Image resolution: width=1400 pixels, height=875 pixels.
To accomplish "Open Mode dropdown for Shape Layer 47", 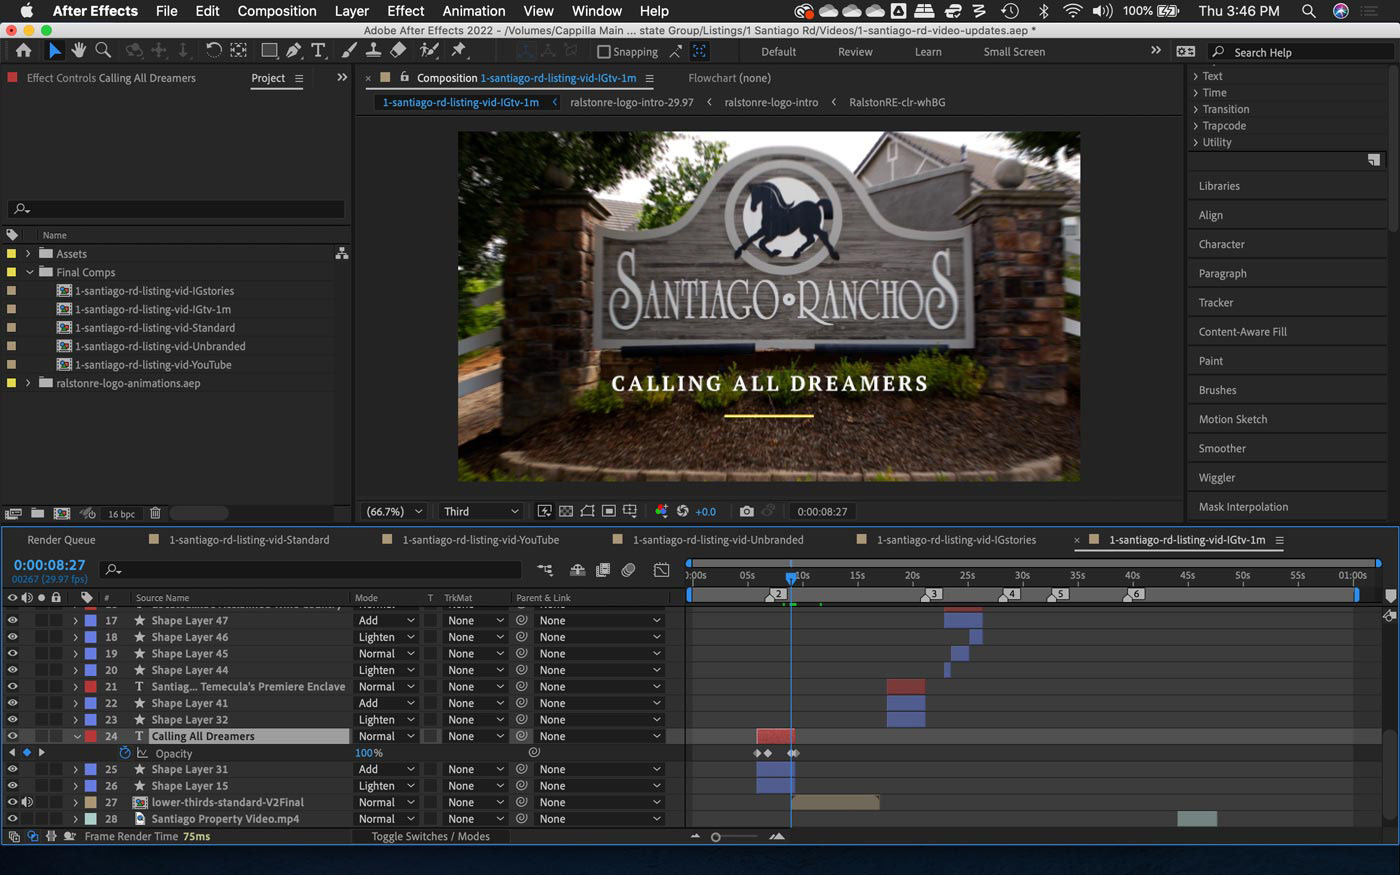I will click(x=386, y=620).
